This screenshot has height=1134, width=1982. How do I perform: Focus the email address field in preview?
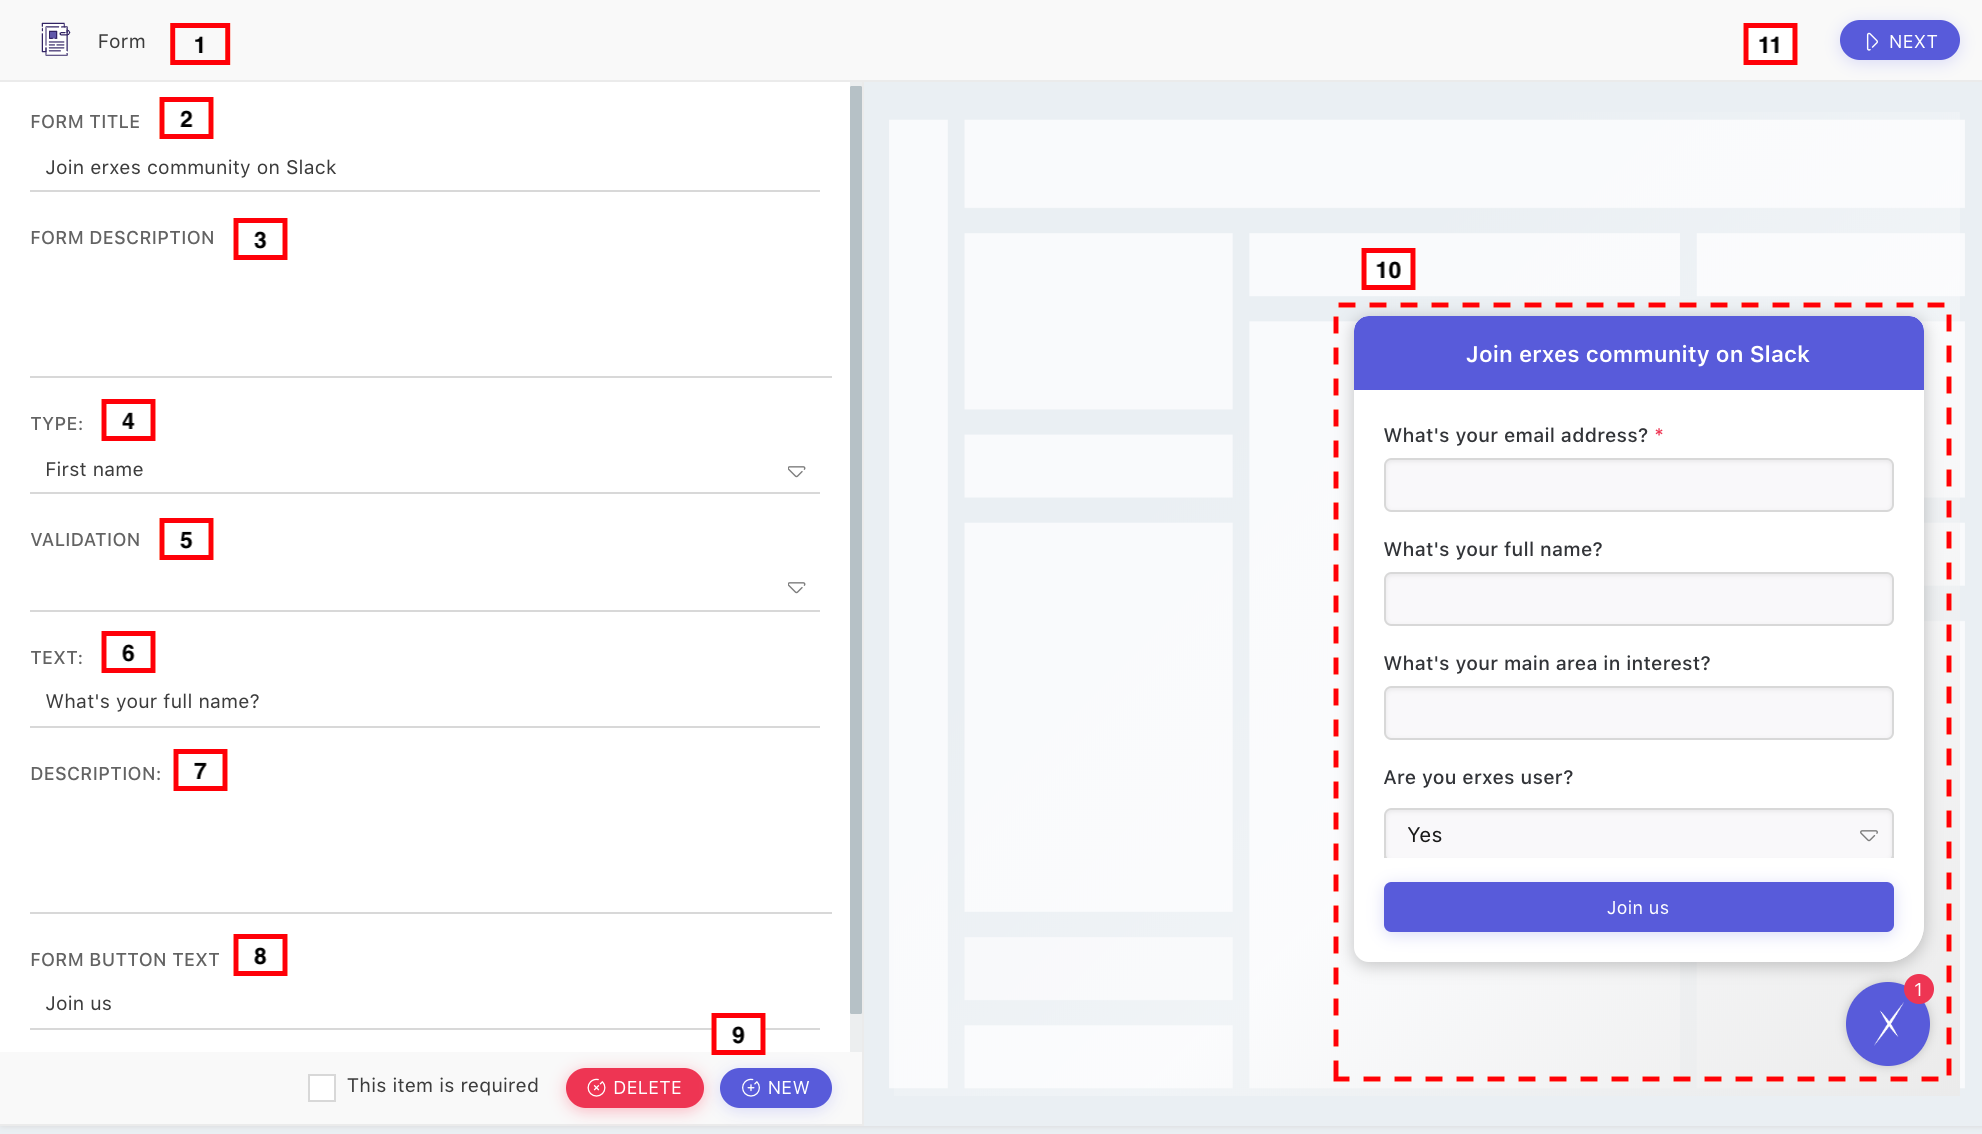[1638, 485]
